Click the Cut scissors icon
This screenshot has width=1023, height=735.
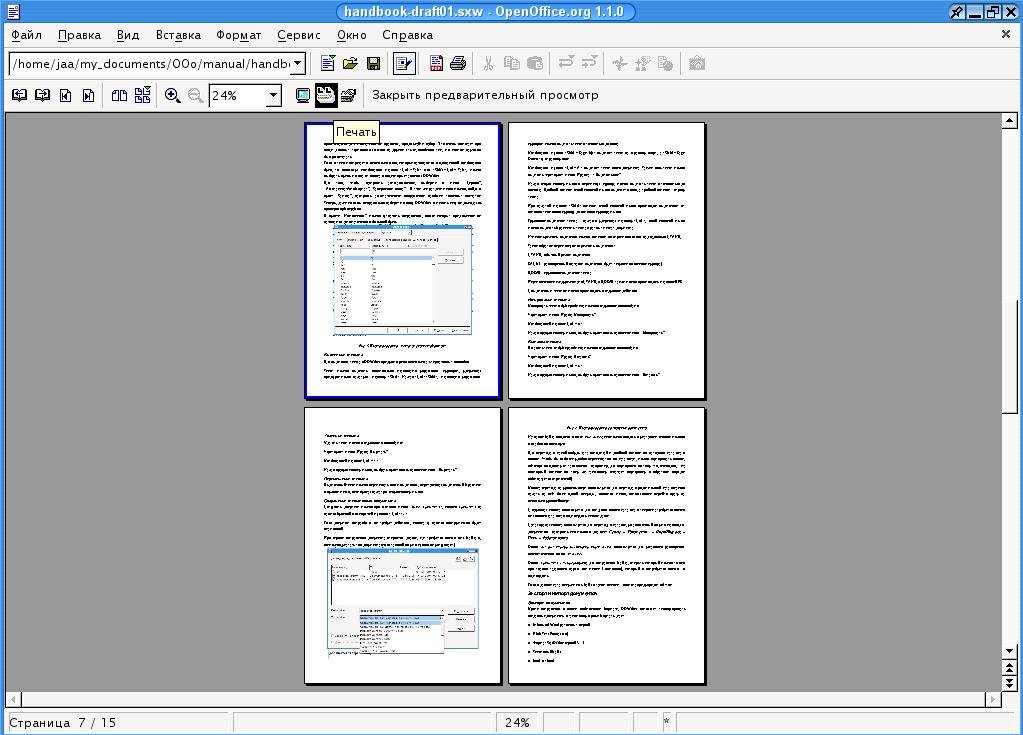488,63
